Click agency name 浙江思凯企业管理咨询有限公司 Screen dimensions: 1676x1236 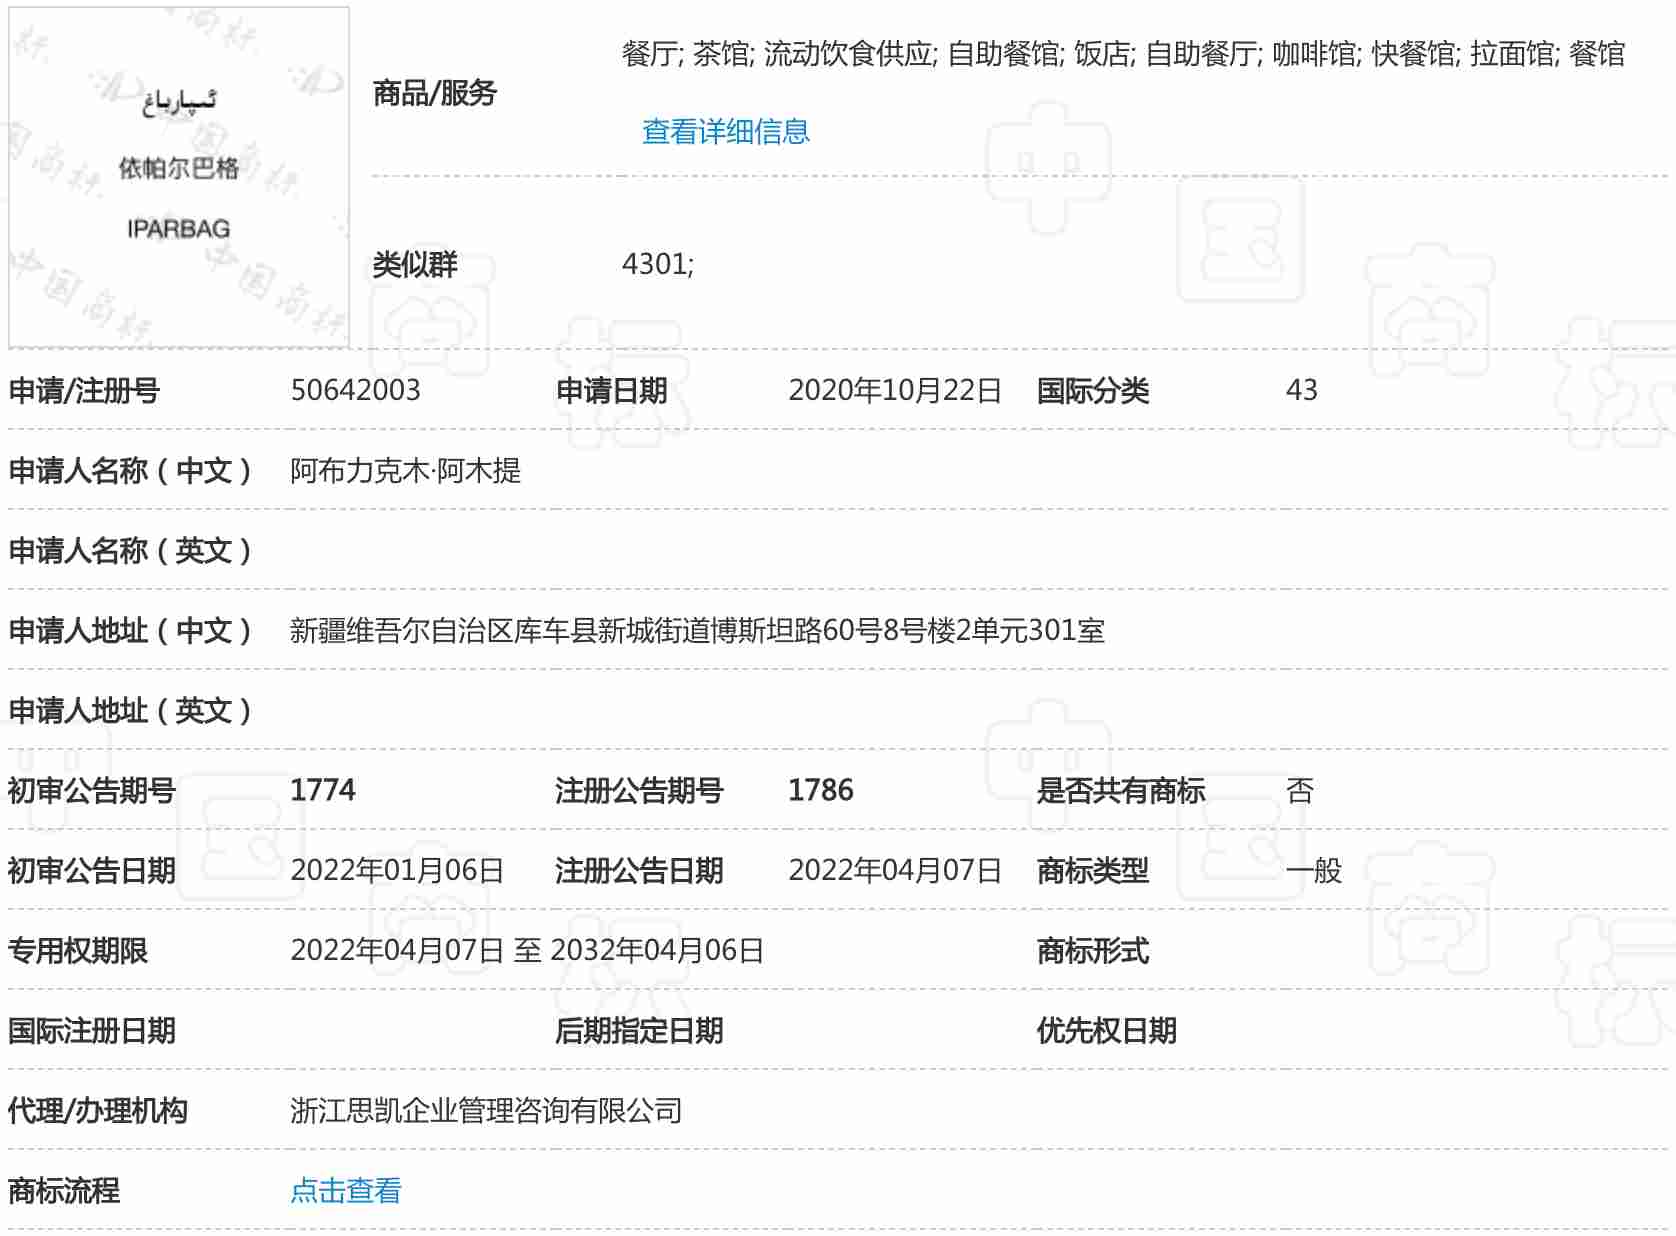click(486, 1110)
